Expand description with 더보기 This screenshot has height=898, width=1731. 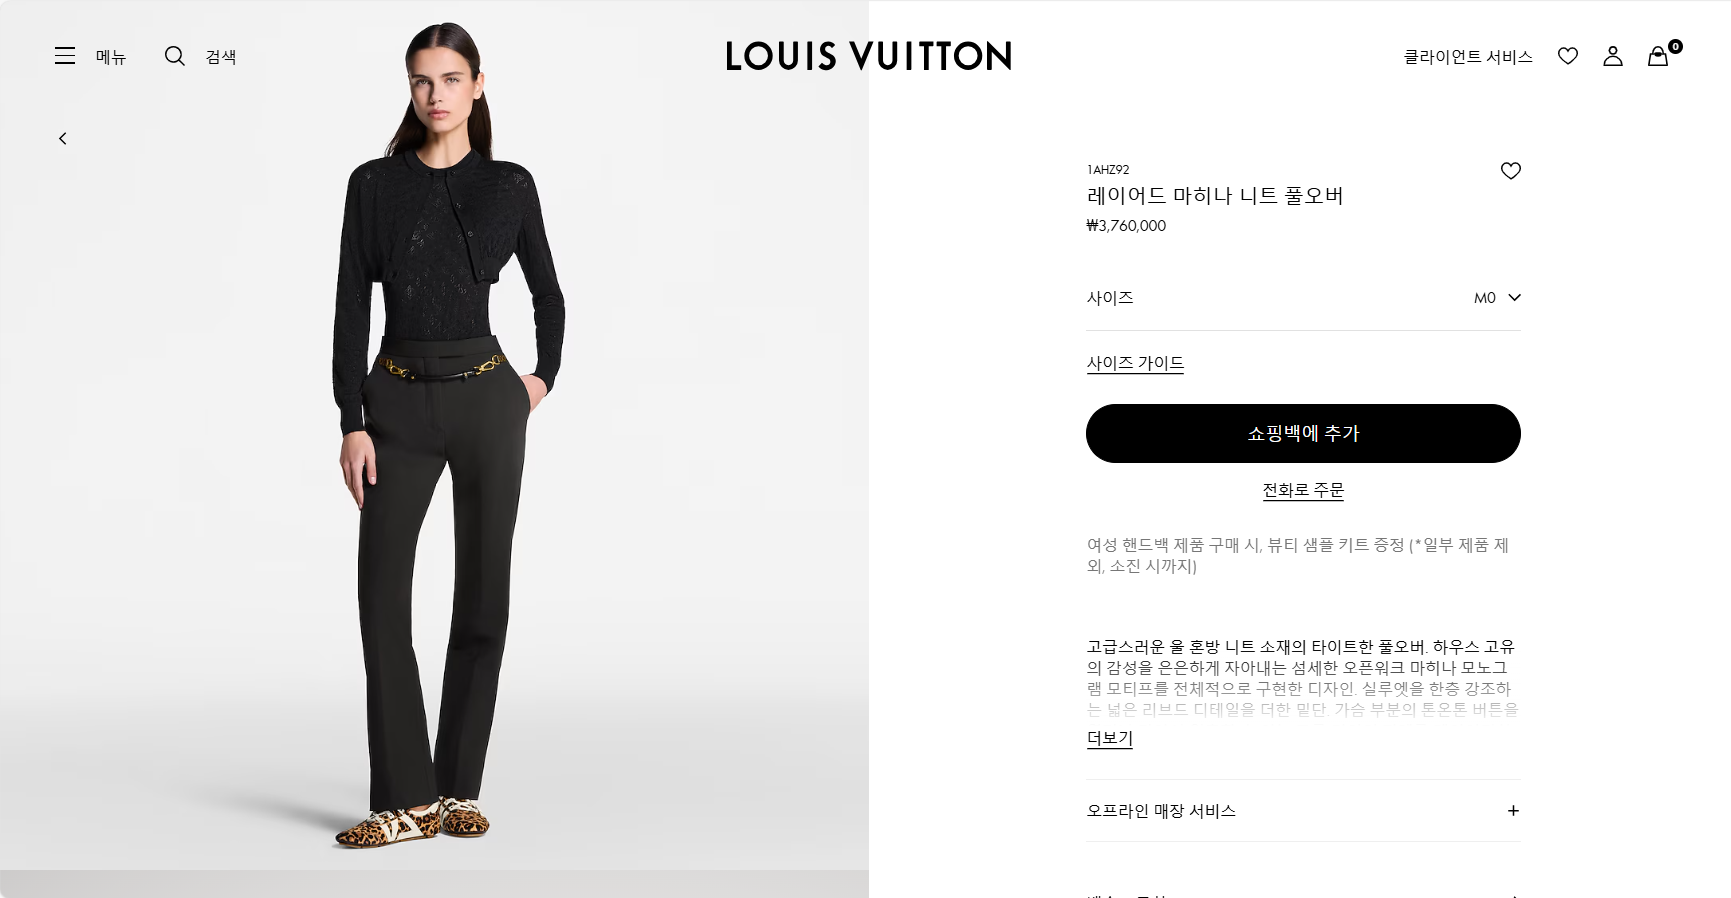pyautogui.click(x=1110, y=738)
